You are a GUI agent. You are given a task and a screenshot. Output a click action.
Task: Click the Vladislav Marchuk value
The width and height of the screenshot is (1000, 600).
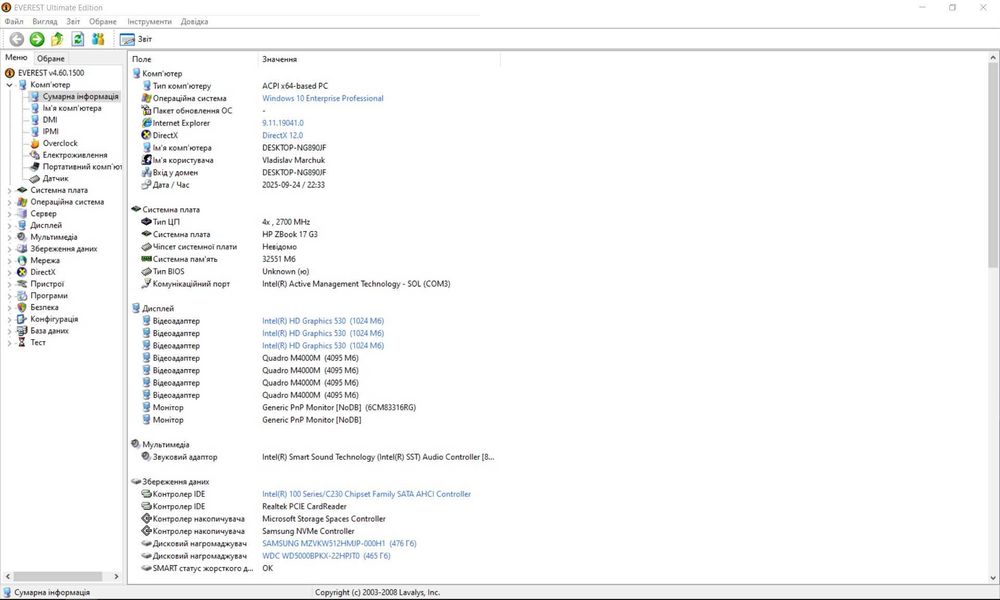(293, 160)
